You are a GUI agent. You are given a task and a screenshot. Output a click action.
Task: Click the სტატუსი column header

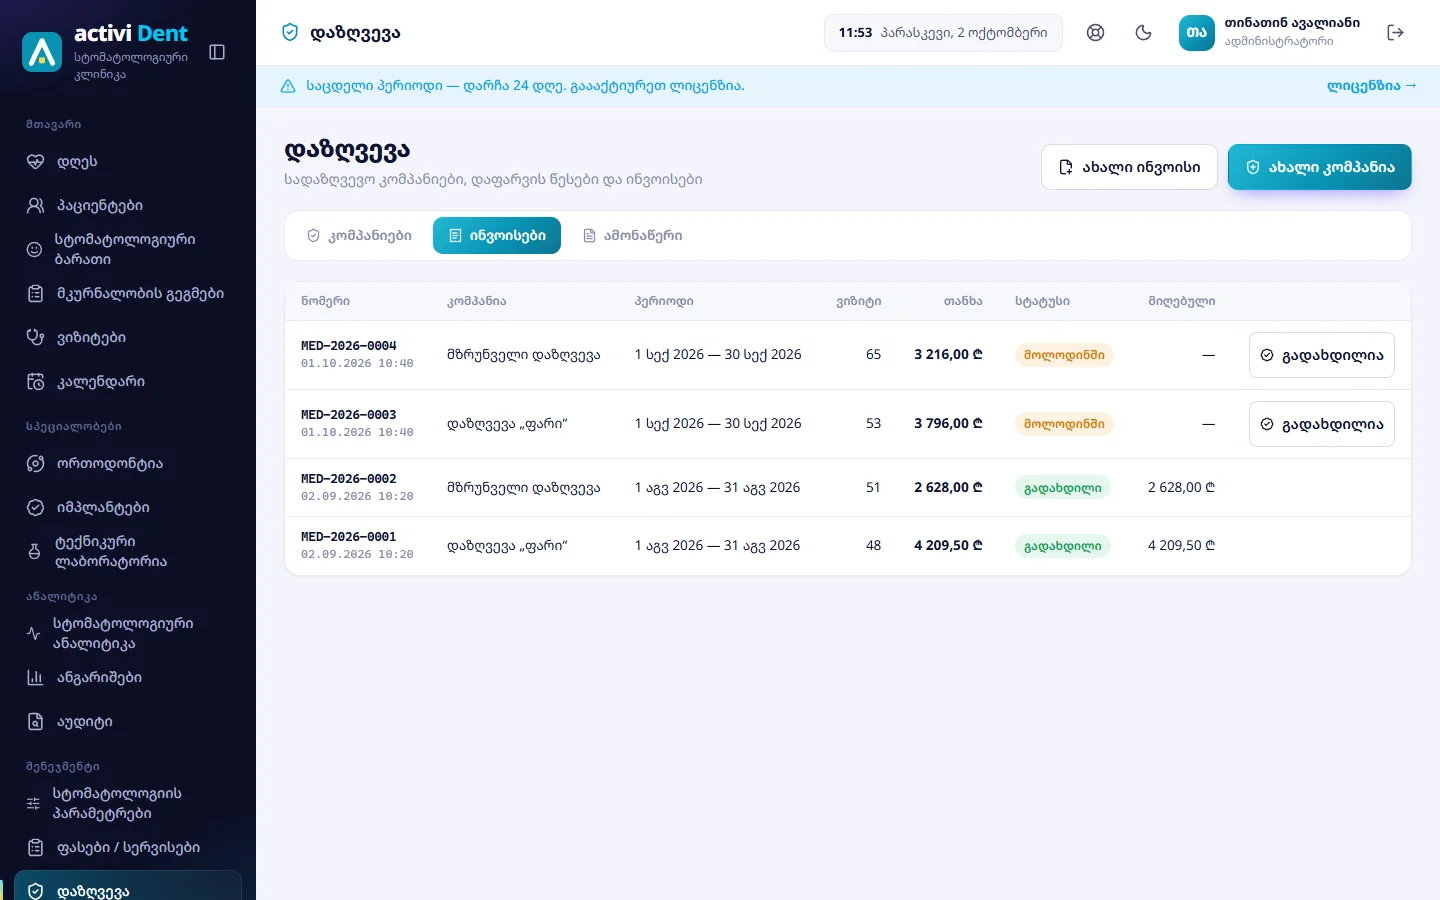click(x=1042, y=301)
